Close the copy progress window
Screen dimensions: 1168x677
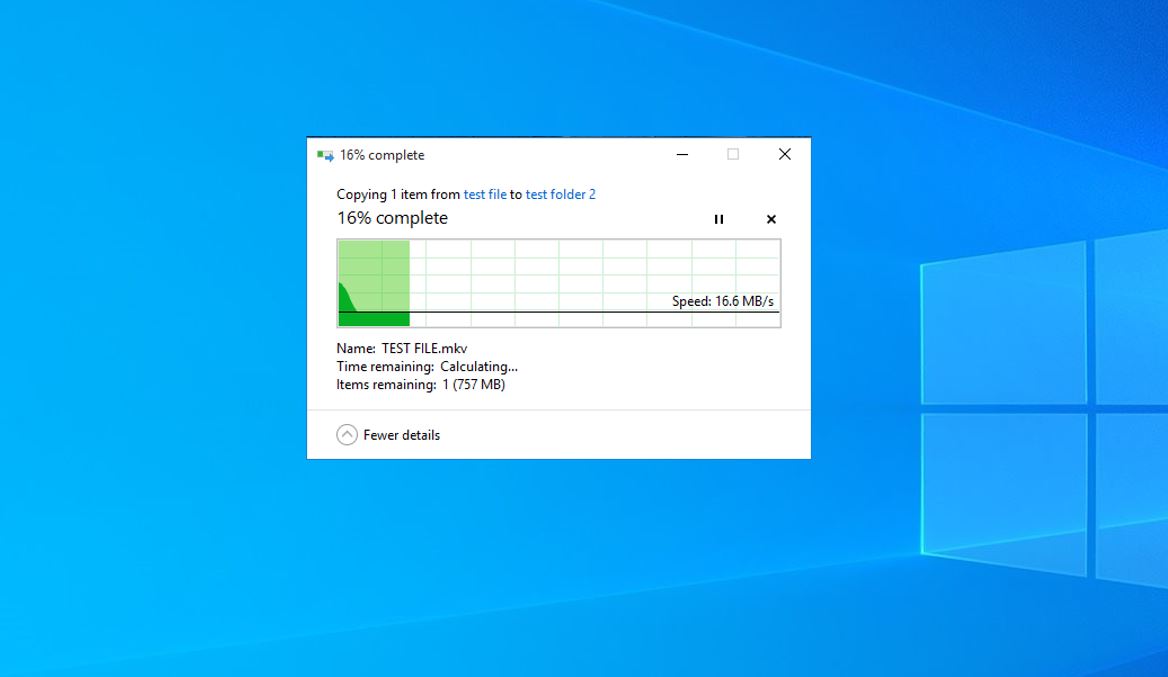point(784,154)
